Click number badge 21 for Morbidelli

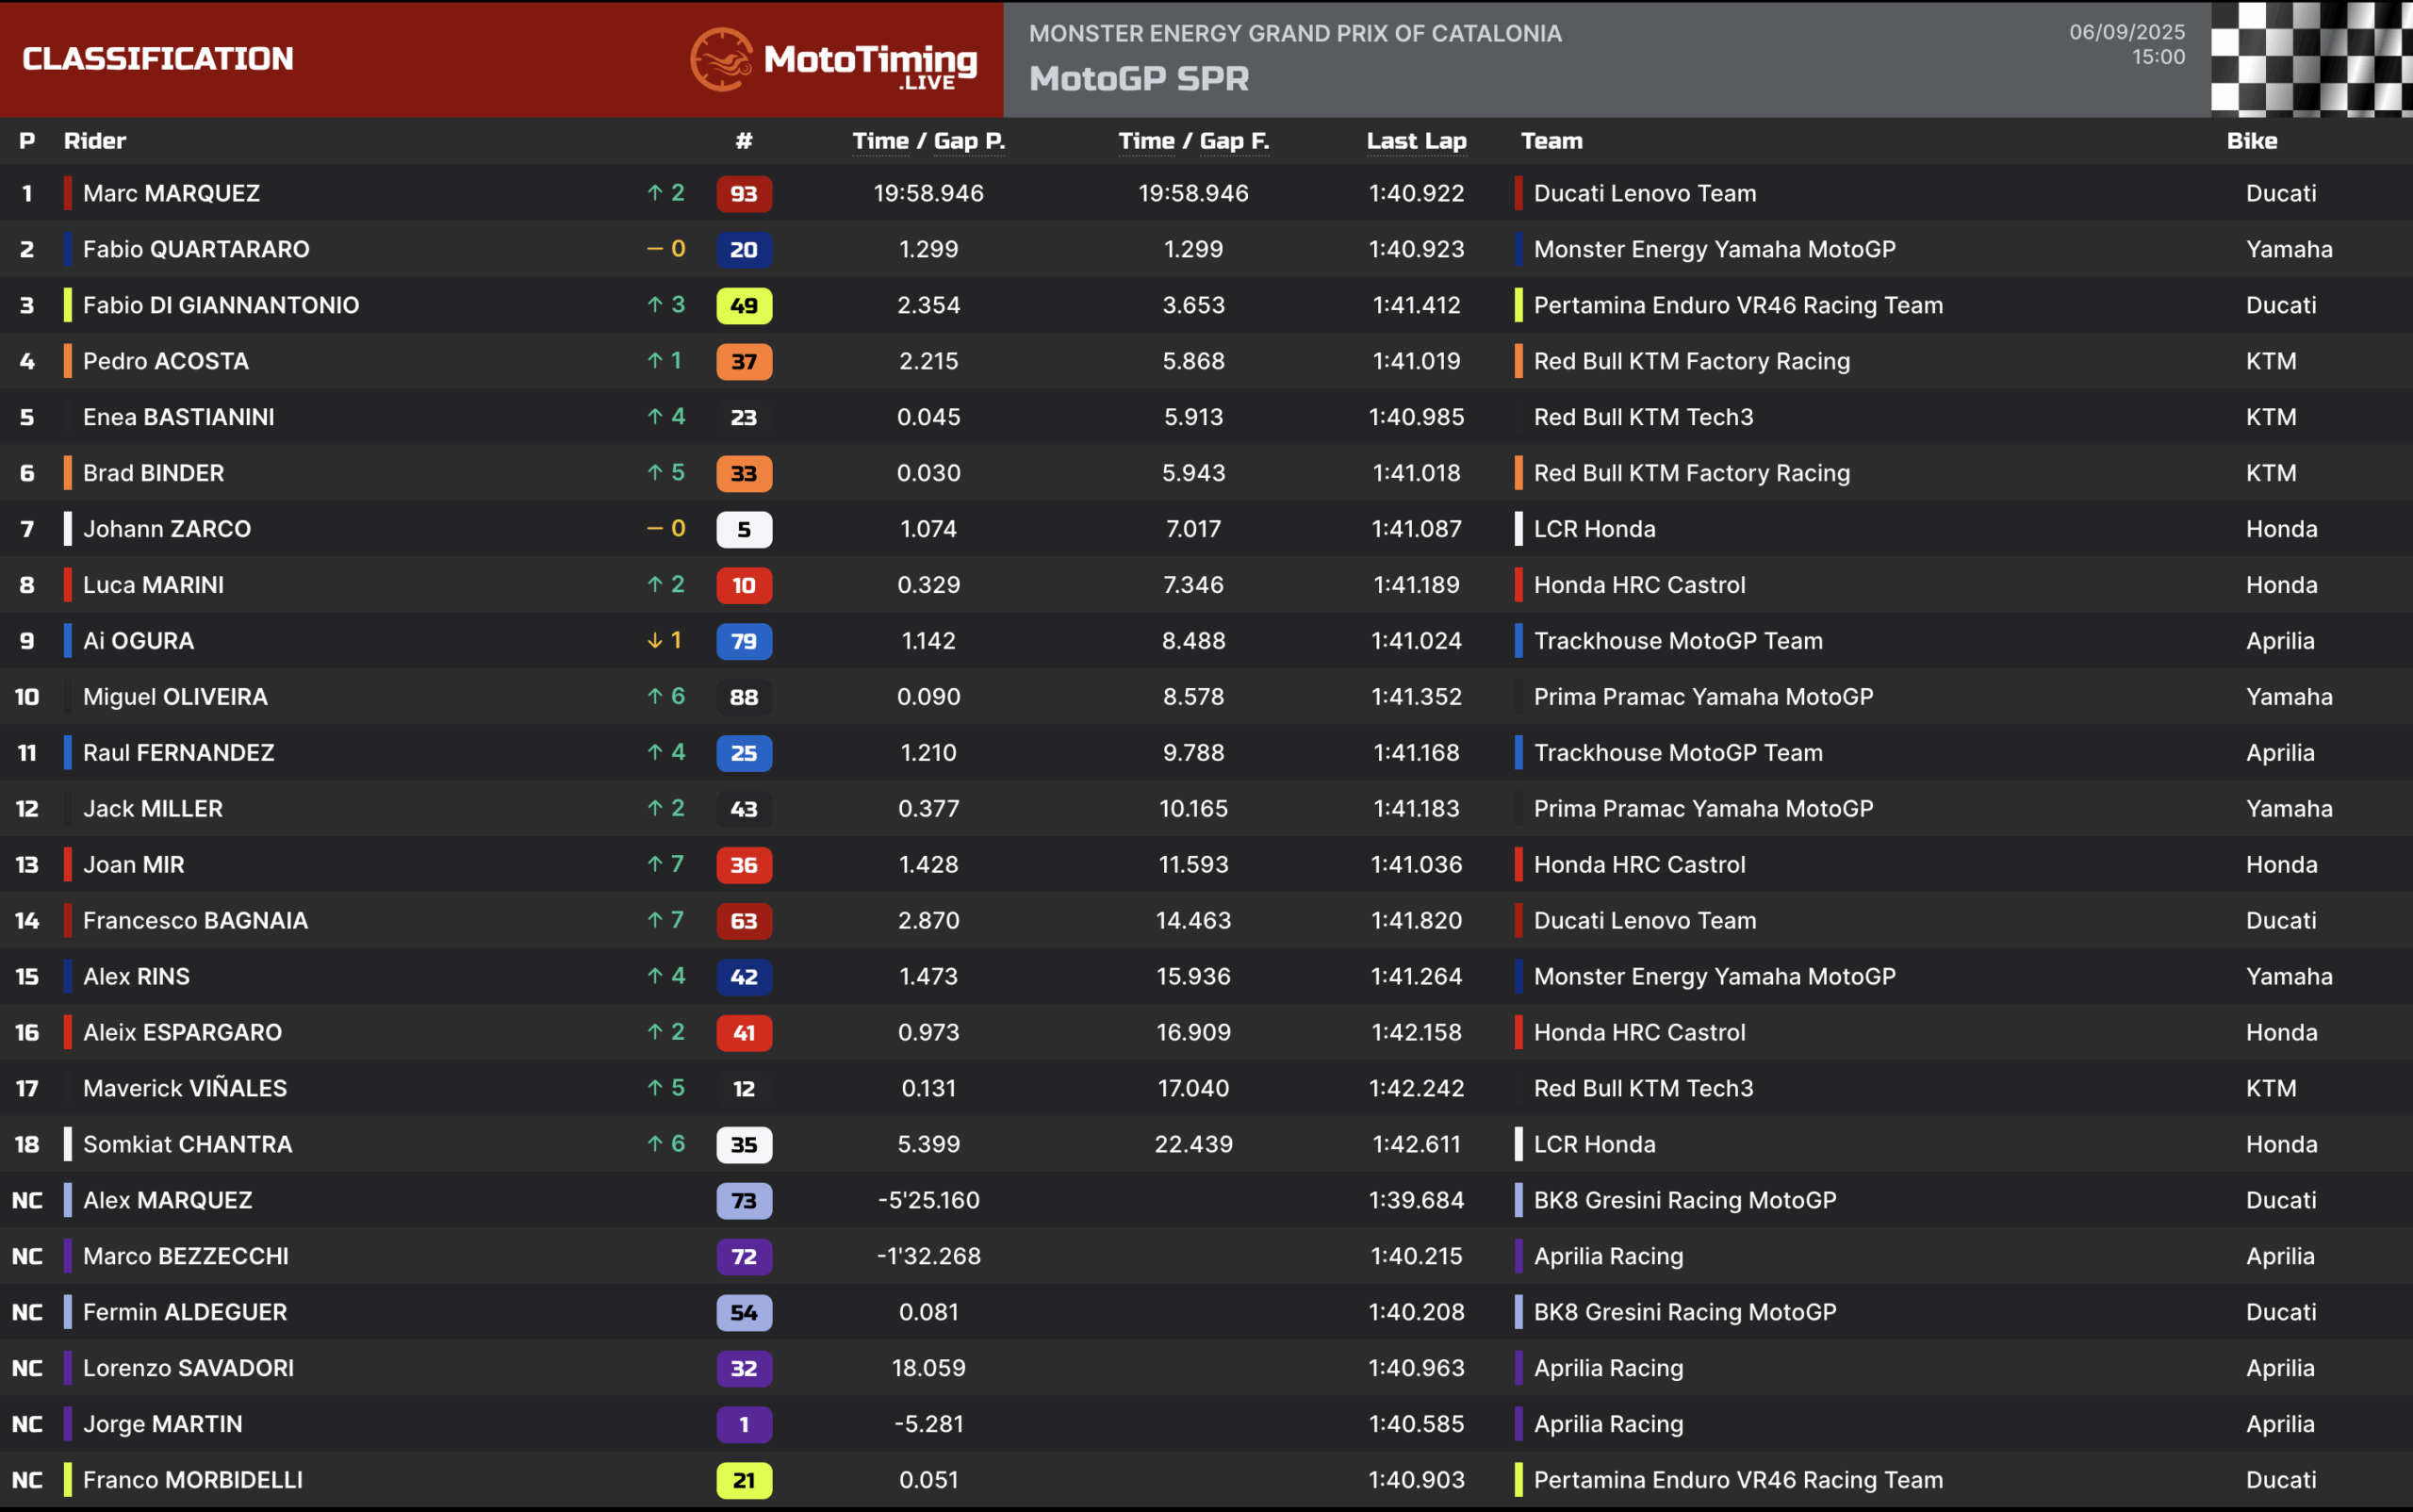click(744, 1482)
